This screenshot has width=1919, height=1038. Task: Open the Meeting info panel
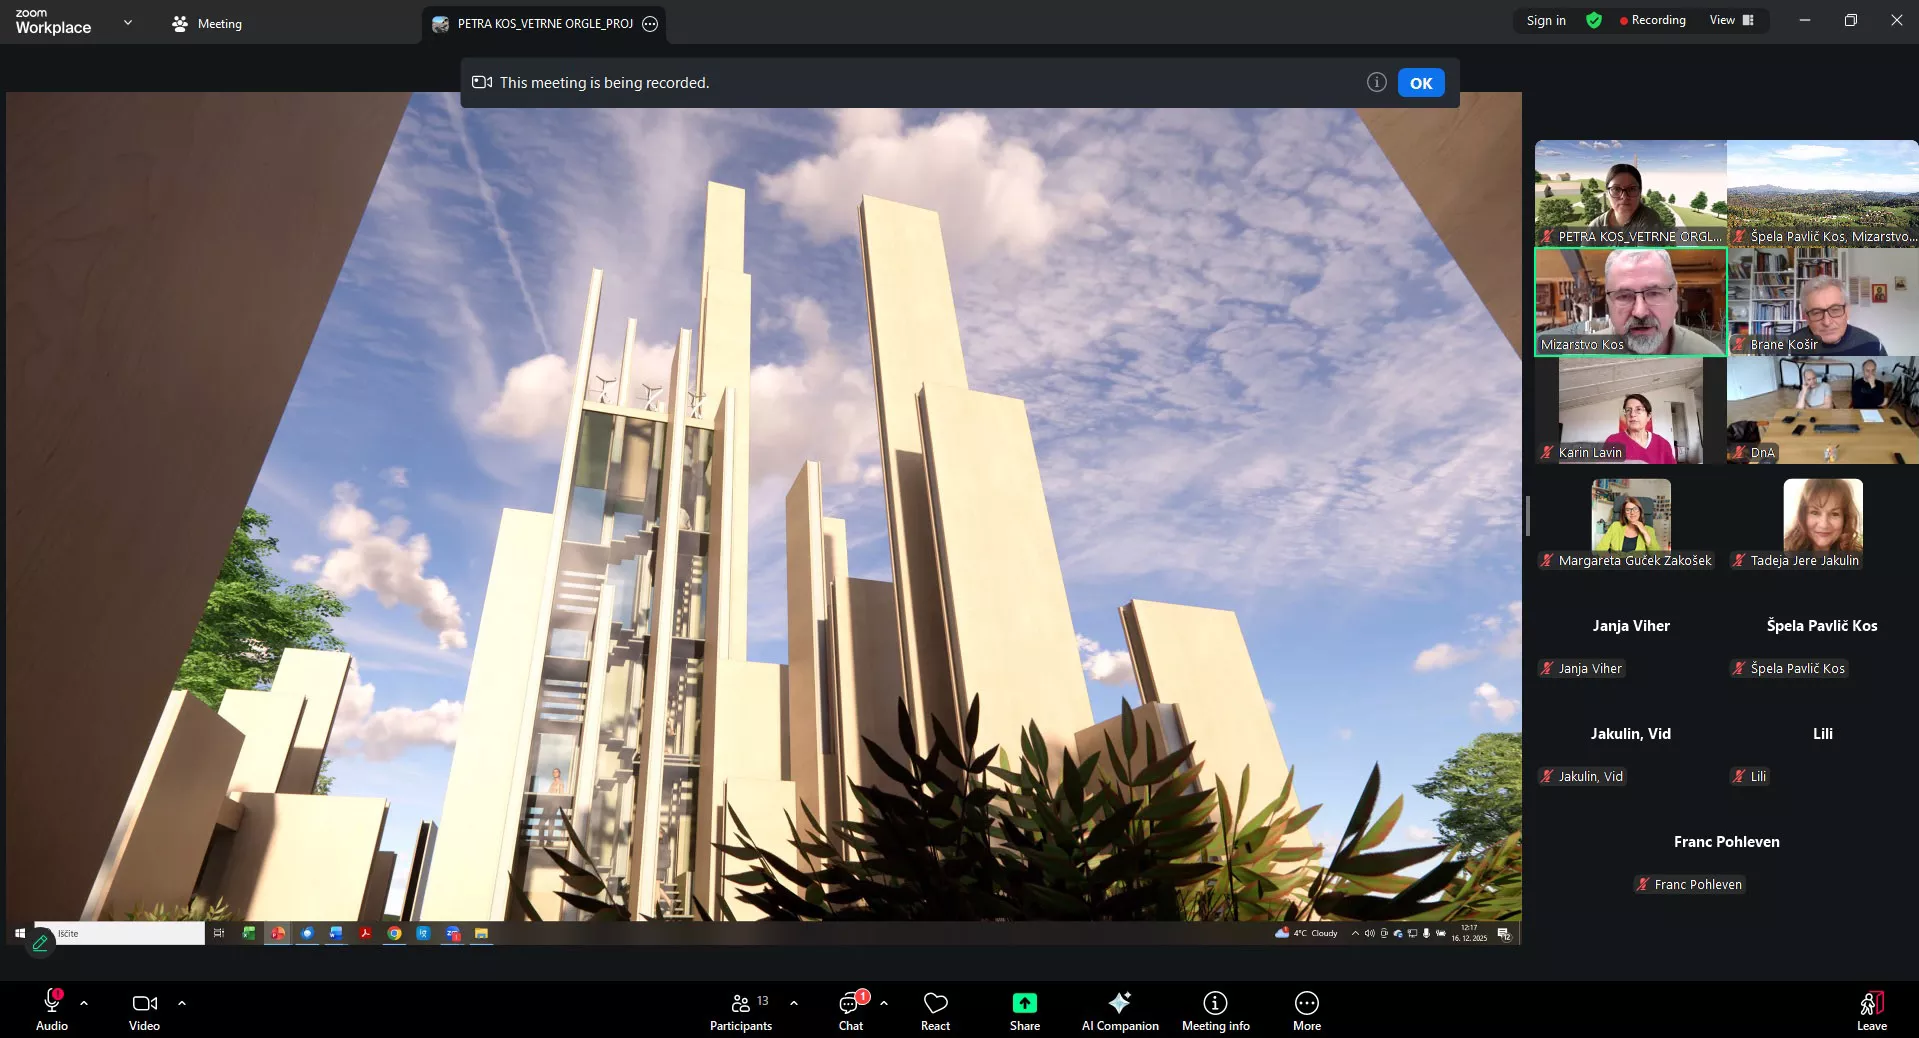(x=1215, y=1010)
